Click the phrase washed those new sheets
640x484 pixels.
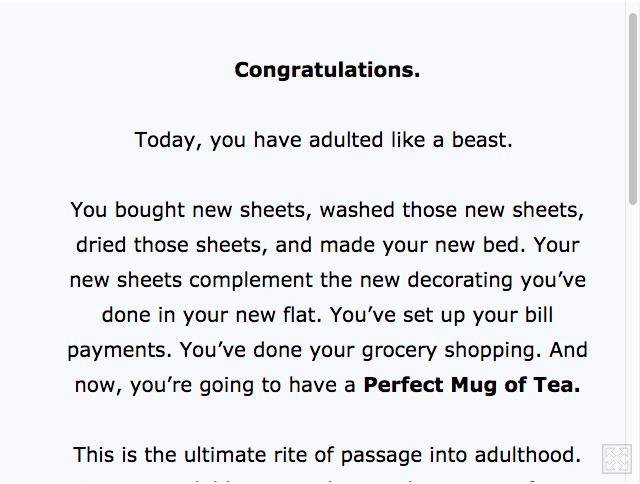451,211
